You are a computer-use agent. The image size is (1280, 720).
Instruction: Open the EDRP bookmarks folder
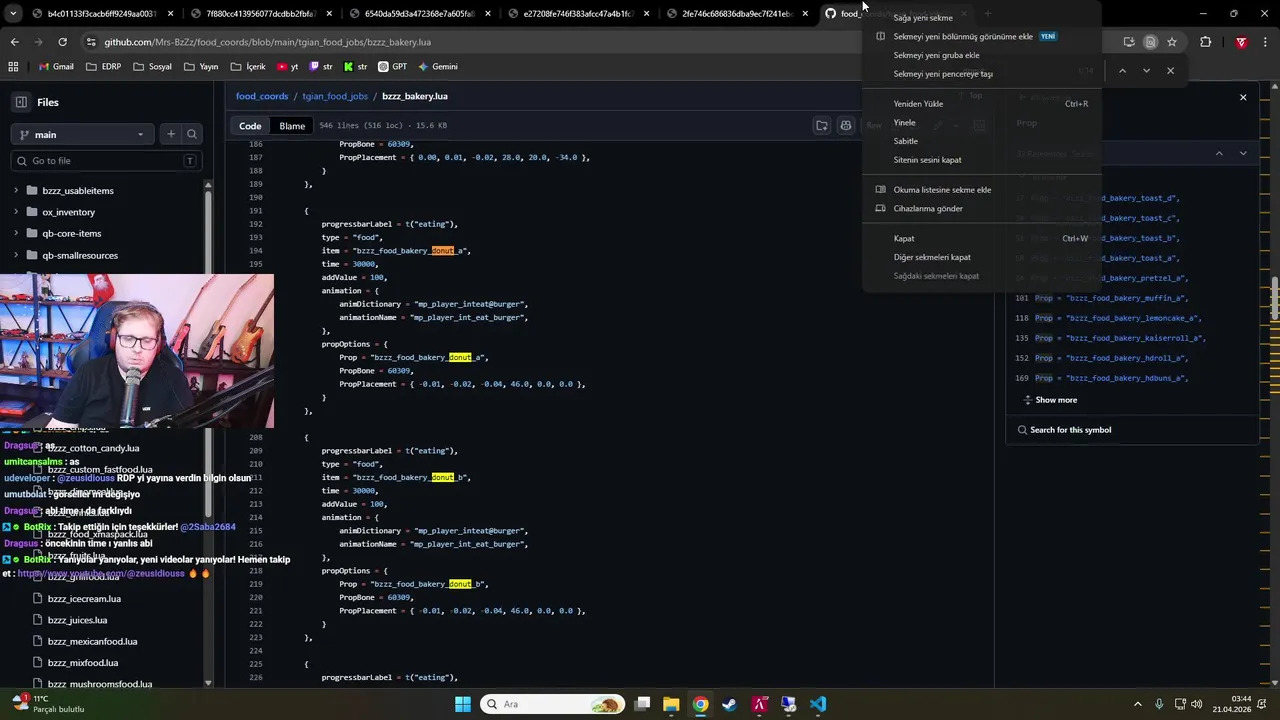(104, 66)
